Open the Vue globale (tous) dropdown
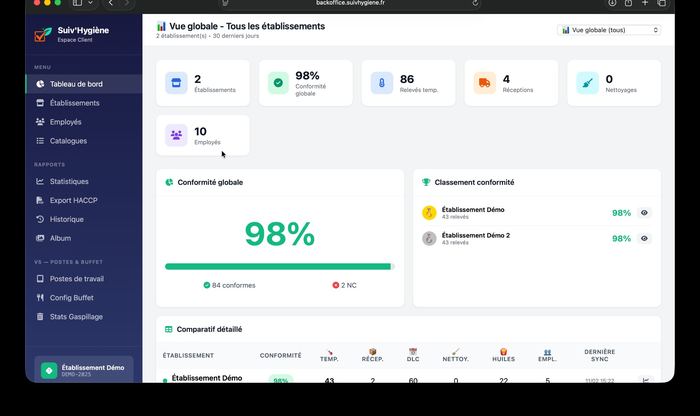The image size is (700, 416). point(609,30)
